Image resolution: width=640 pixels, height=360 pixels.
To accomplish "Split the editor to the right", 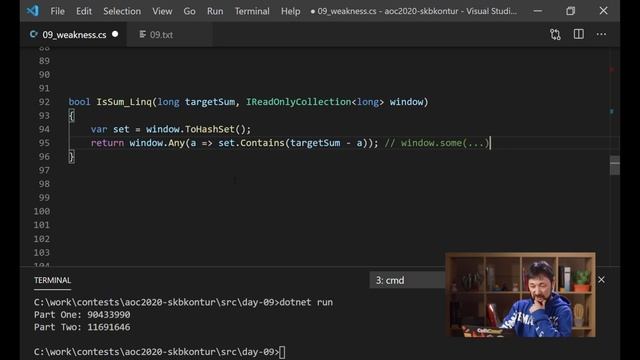I will pos(578,34).
